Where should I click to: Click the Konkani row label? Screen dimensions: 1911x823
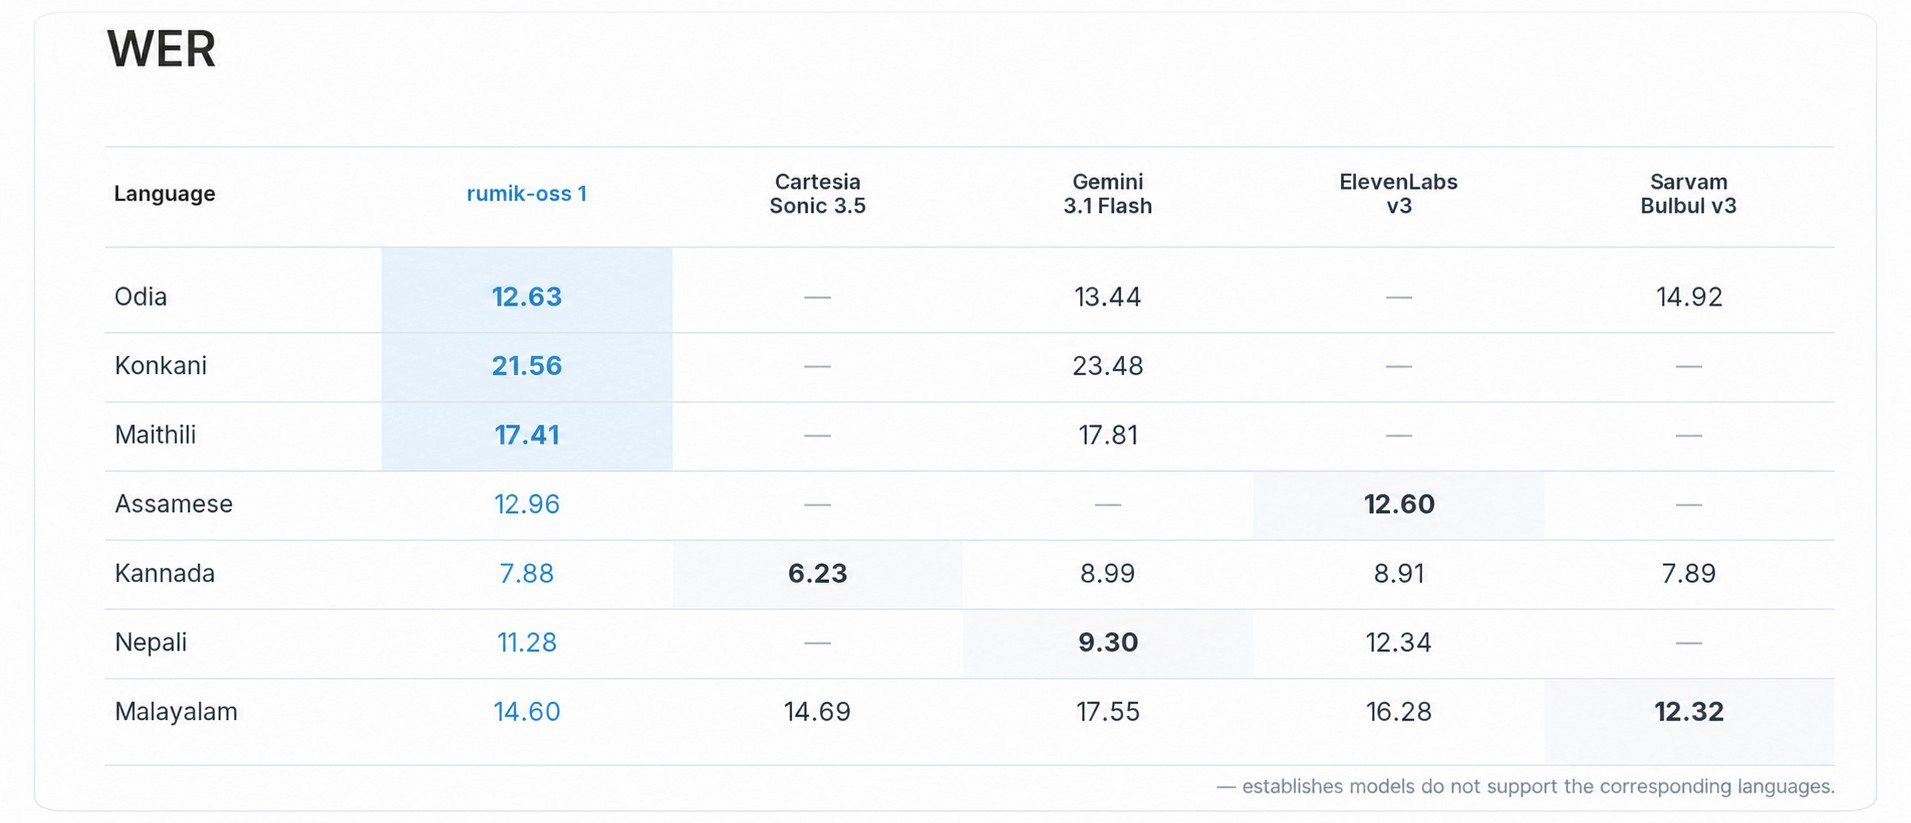coord(160,366)
